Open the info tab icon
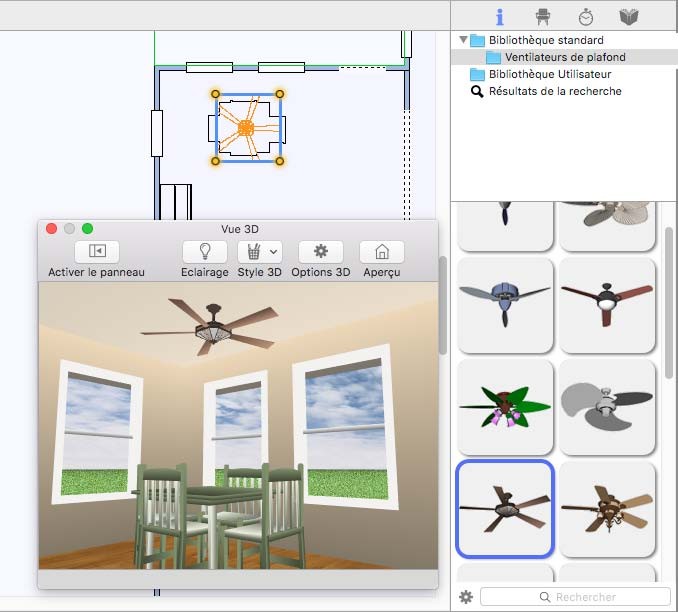 click(x=500, y=17)
